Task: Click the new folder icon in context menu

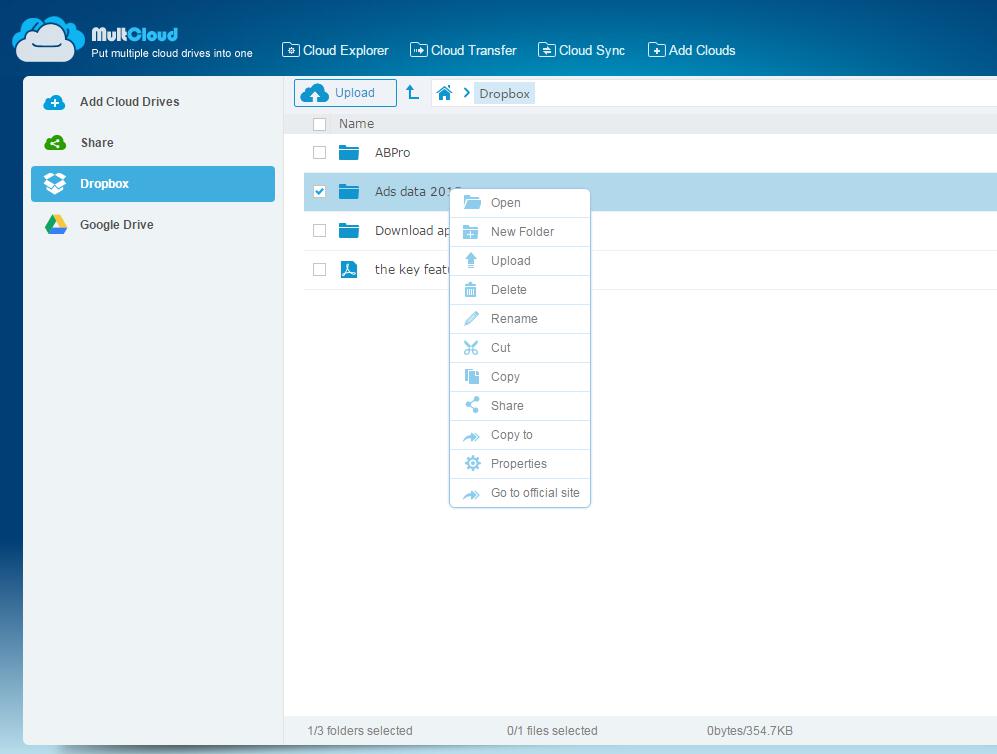Action: pos(471,232)
